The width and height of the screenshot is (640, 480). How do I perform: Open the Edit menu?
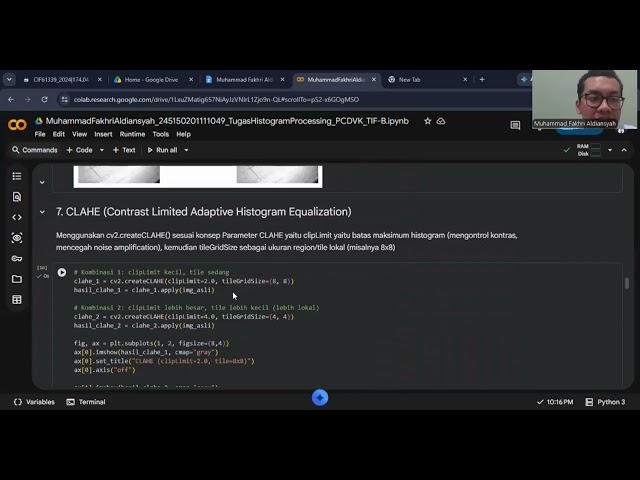point(59,134)
